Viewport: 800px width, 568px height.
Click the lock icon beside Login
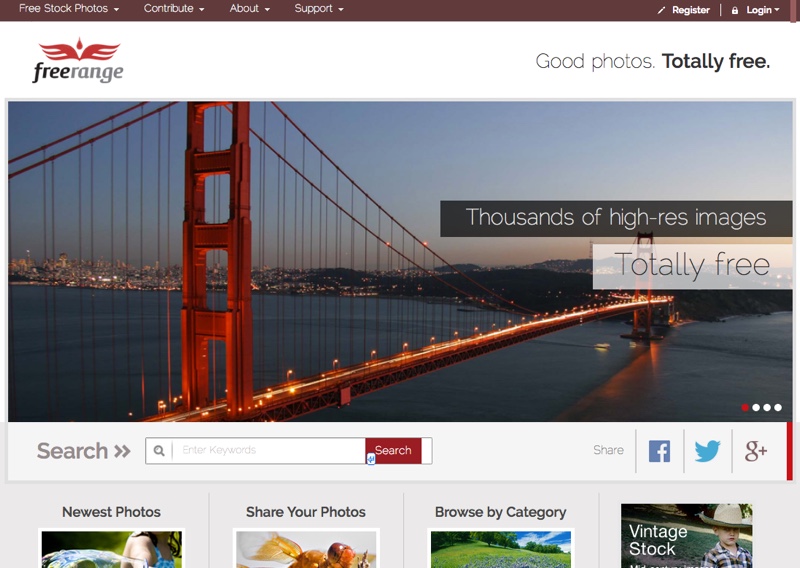(735, 10)
